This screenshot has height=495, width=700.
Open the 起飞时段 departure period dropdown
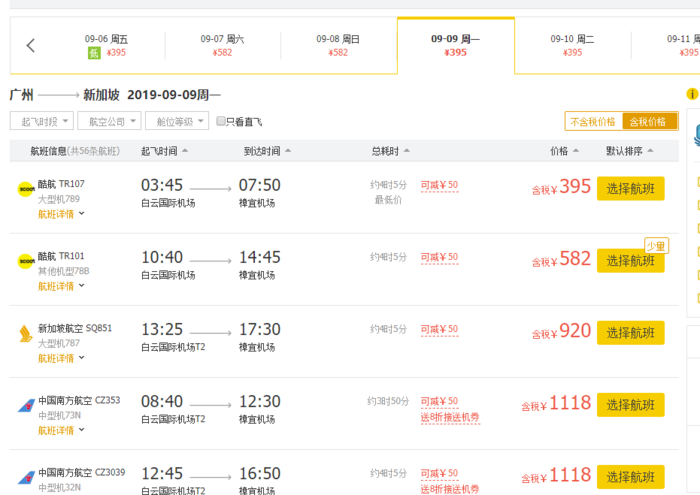42,121
